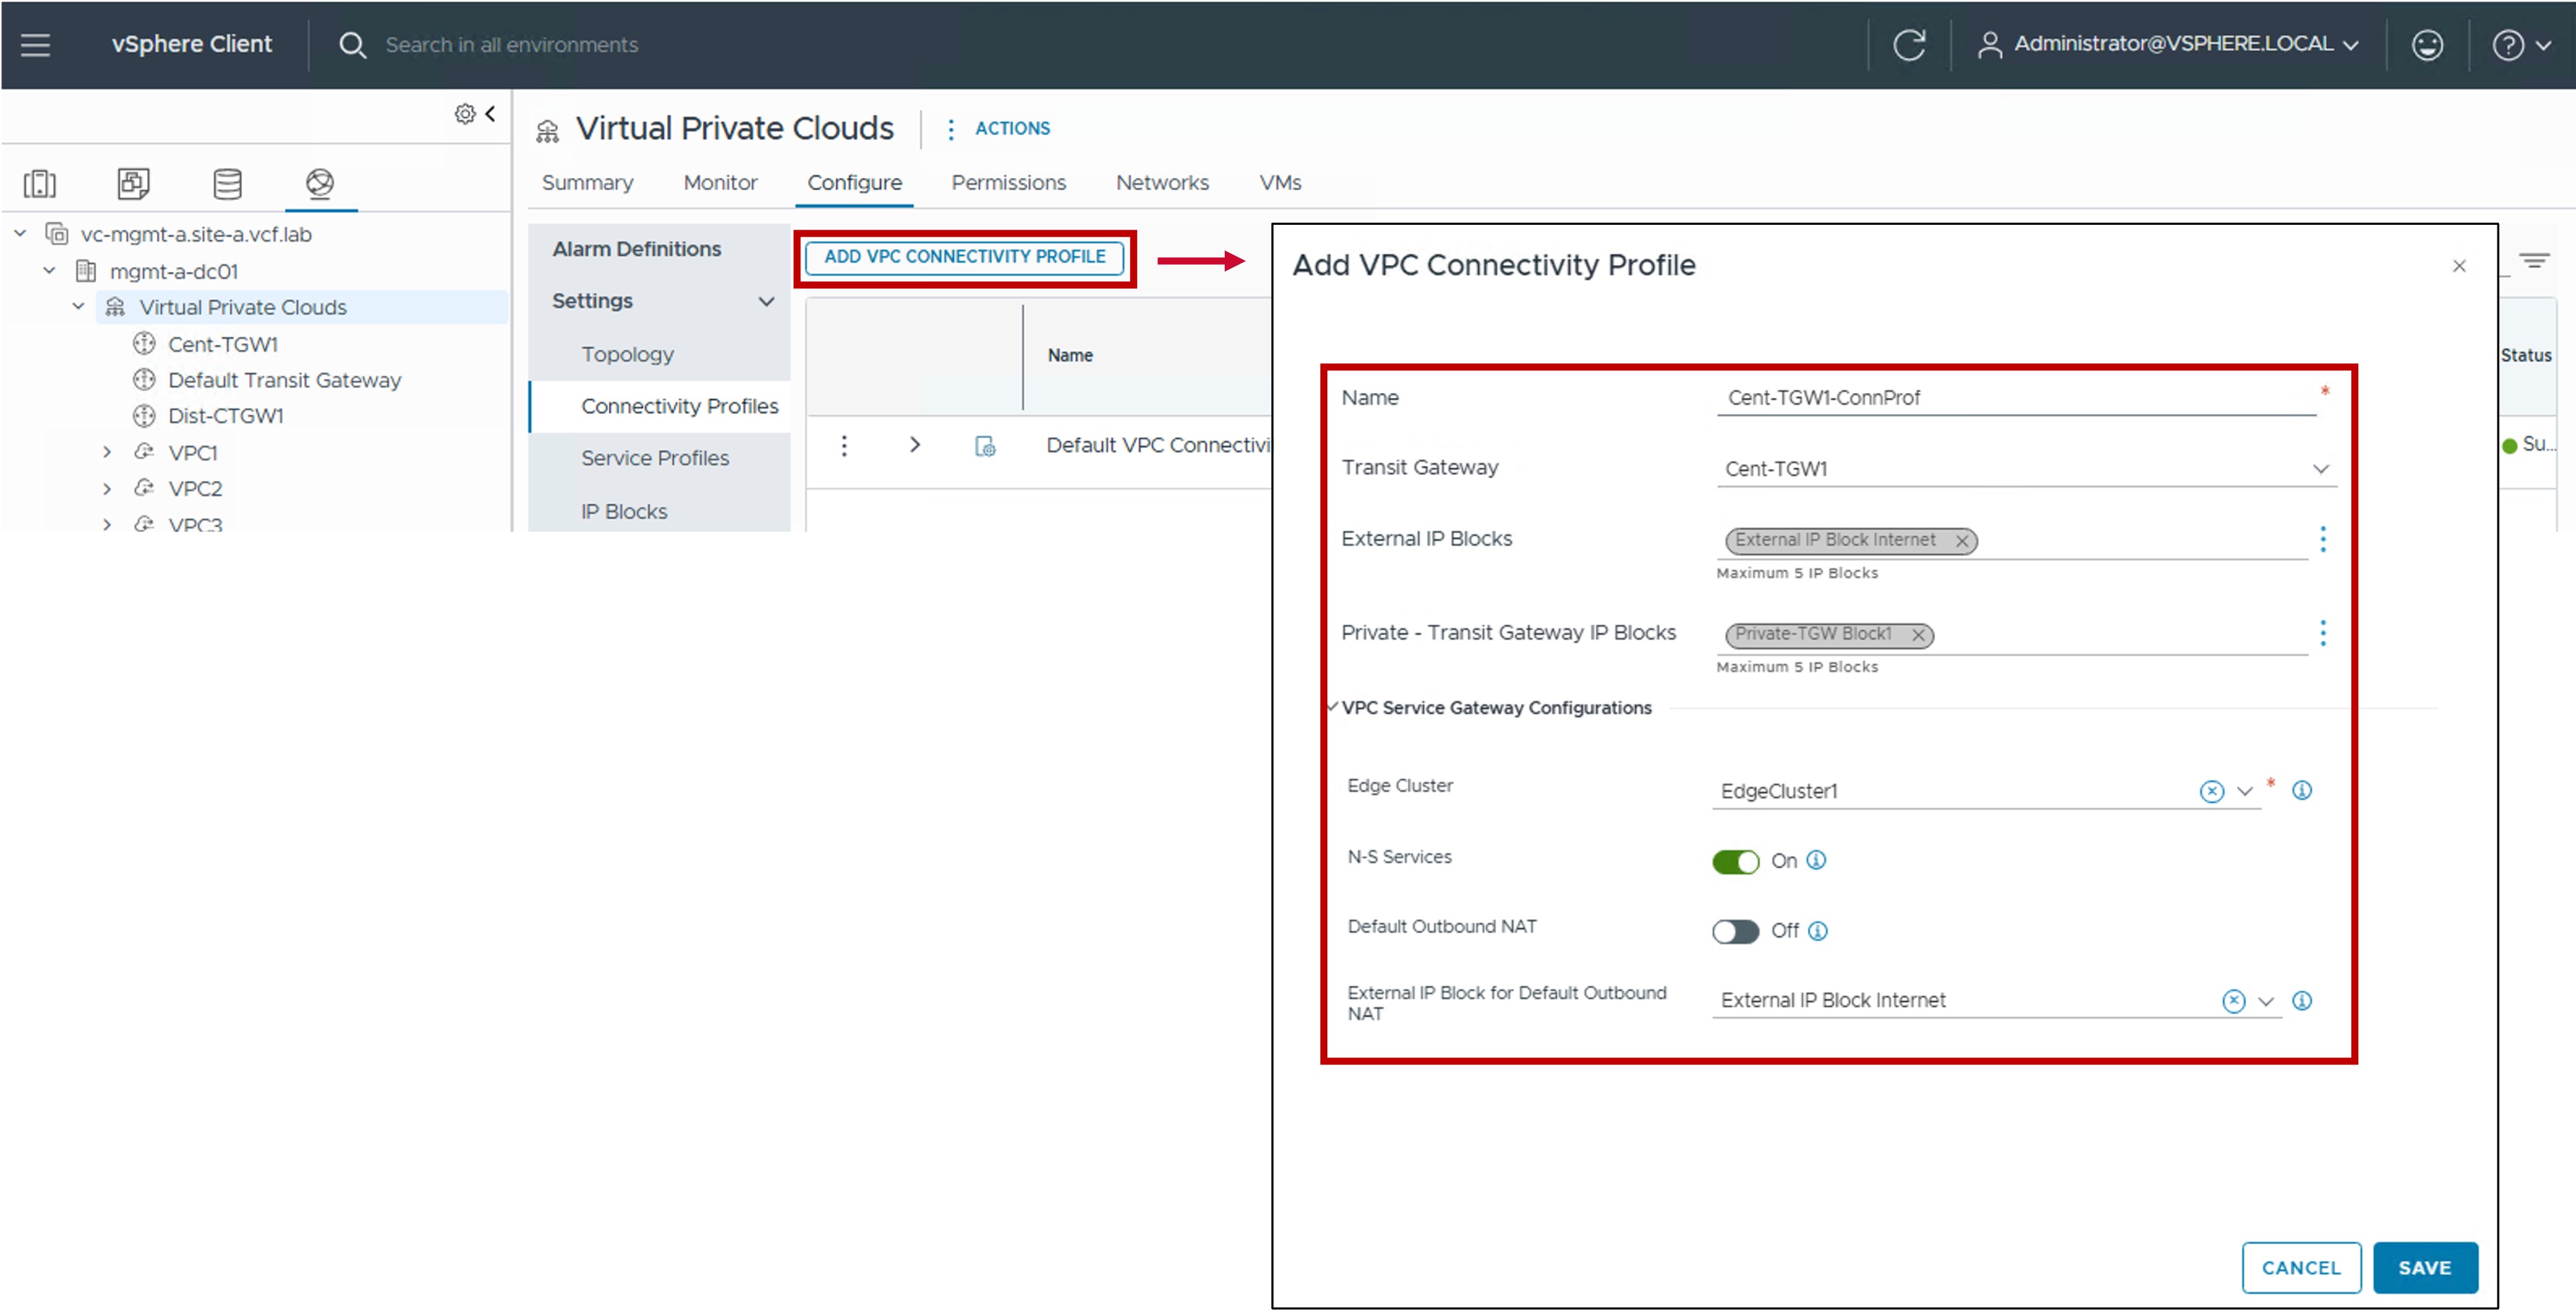Image resolution: width=2576 pixels, height=1312 pixels.
Task: Open the Administrator user account menu
Action: click(x=2168, y=44)
